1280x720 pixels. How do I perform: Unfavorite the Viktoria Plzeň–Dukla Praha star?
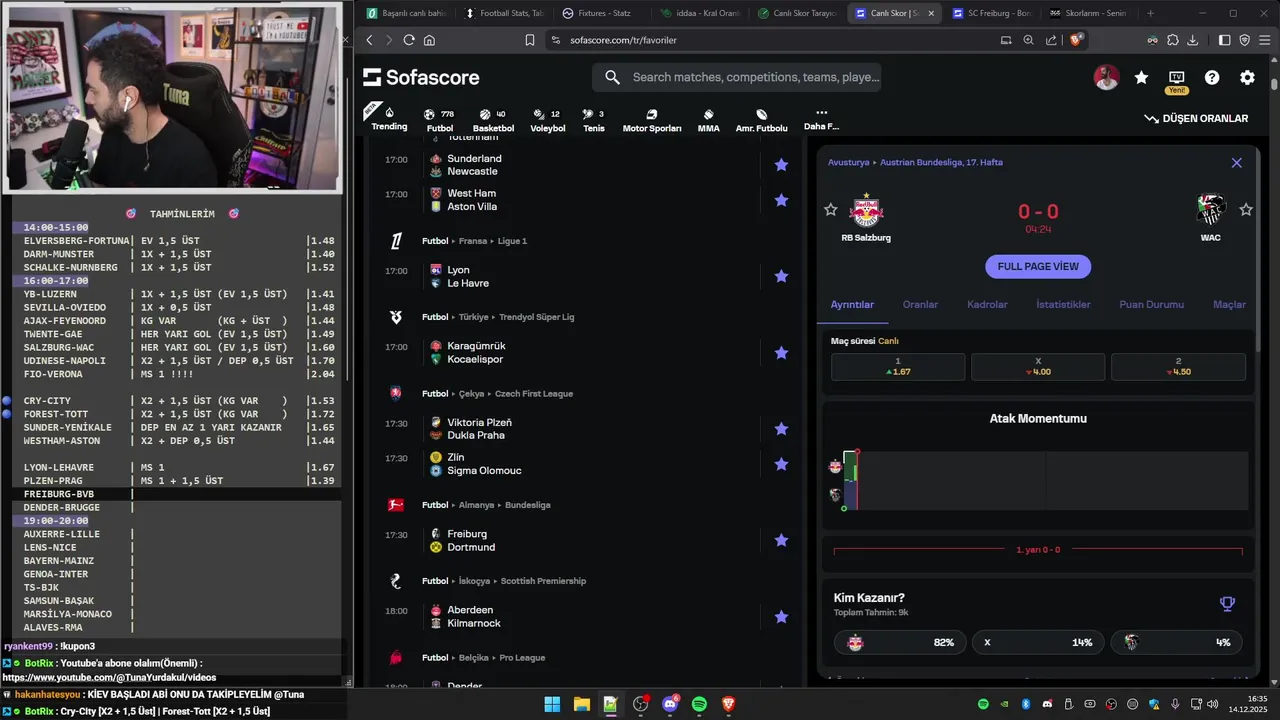(781, 429)
